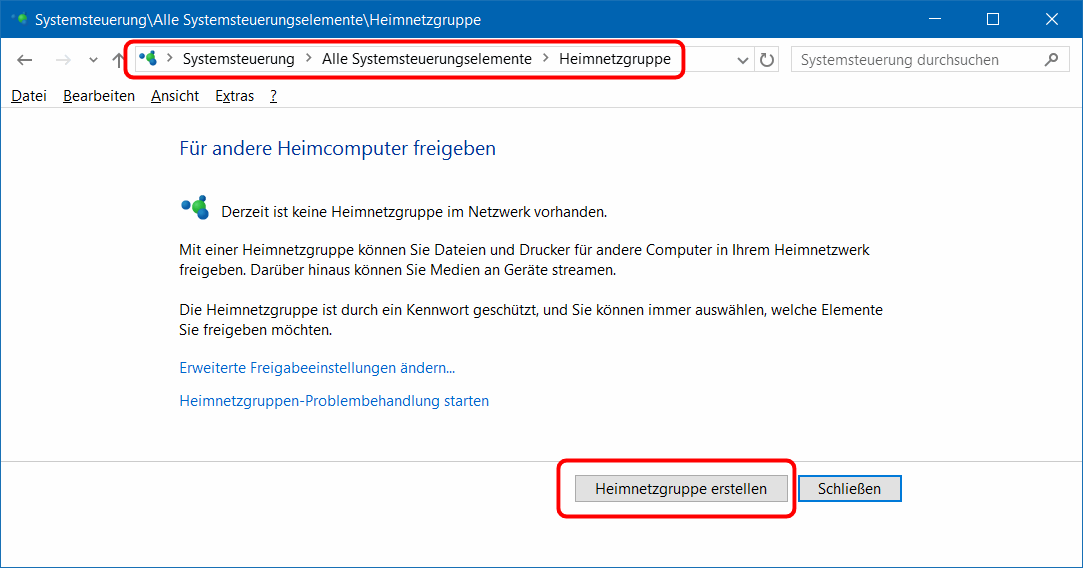Open the ? help menu

coord(273,96)
